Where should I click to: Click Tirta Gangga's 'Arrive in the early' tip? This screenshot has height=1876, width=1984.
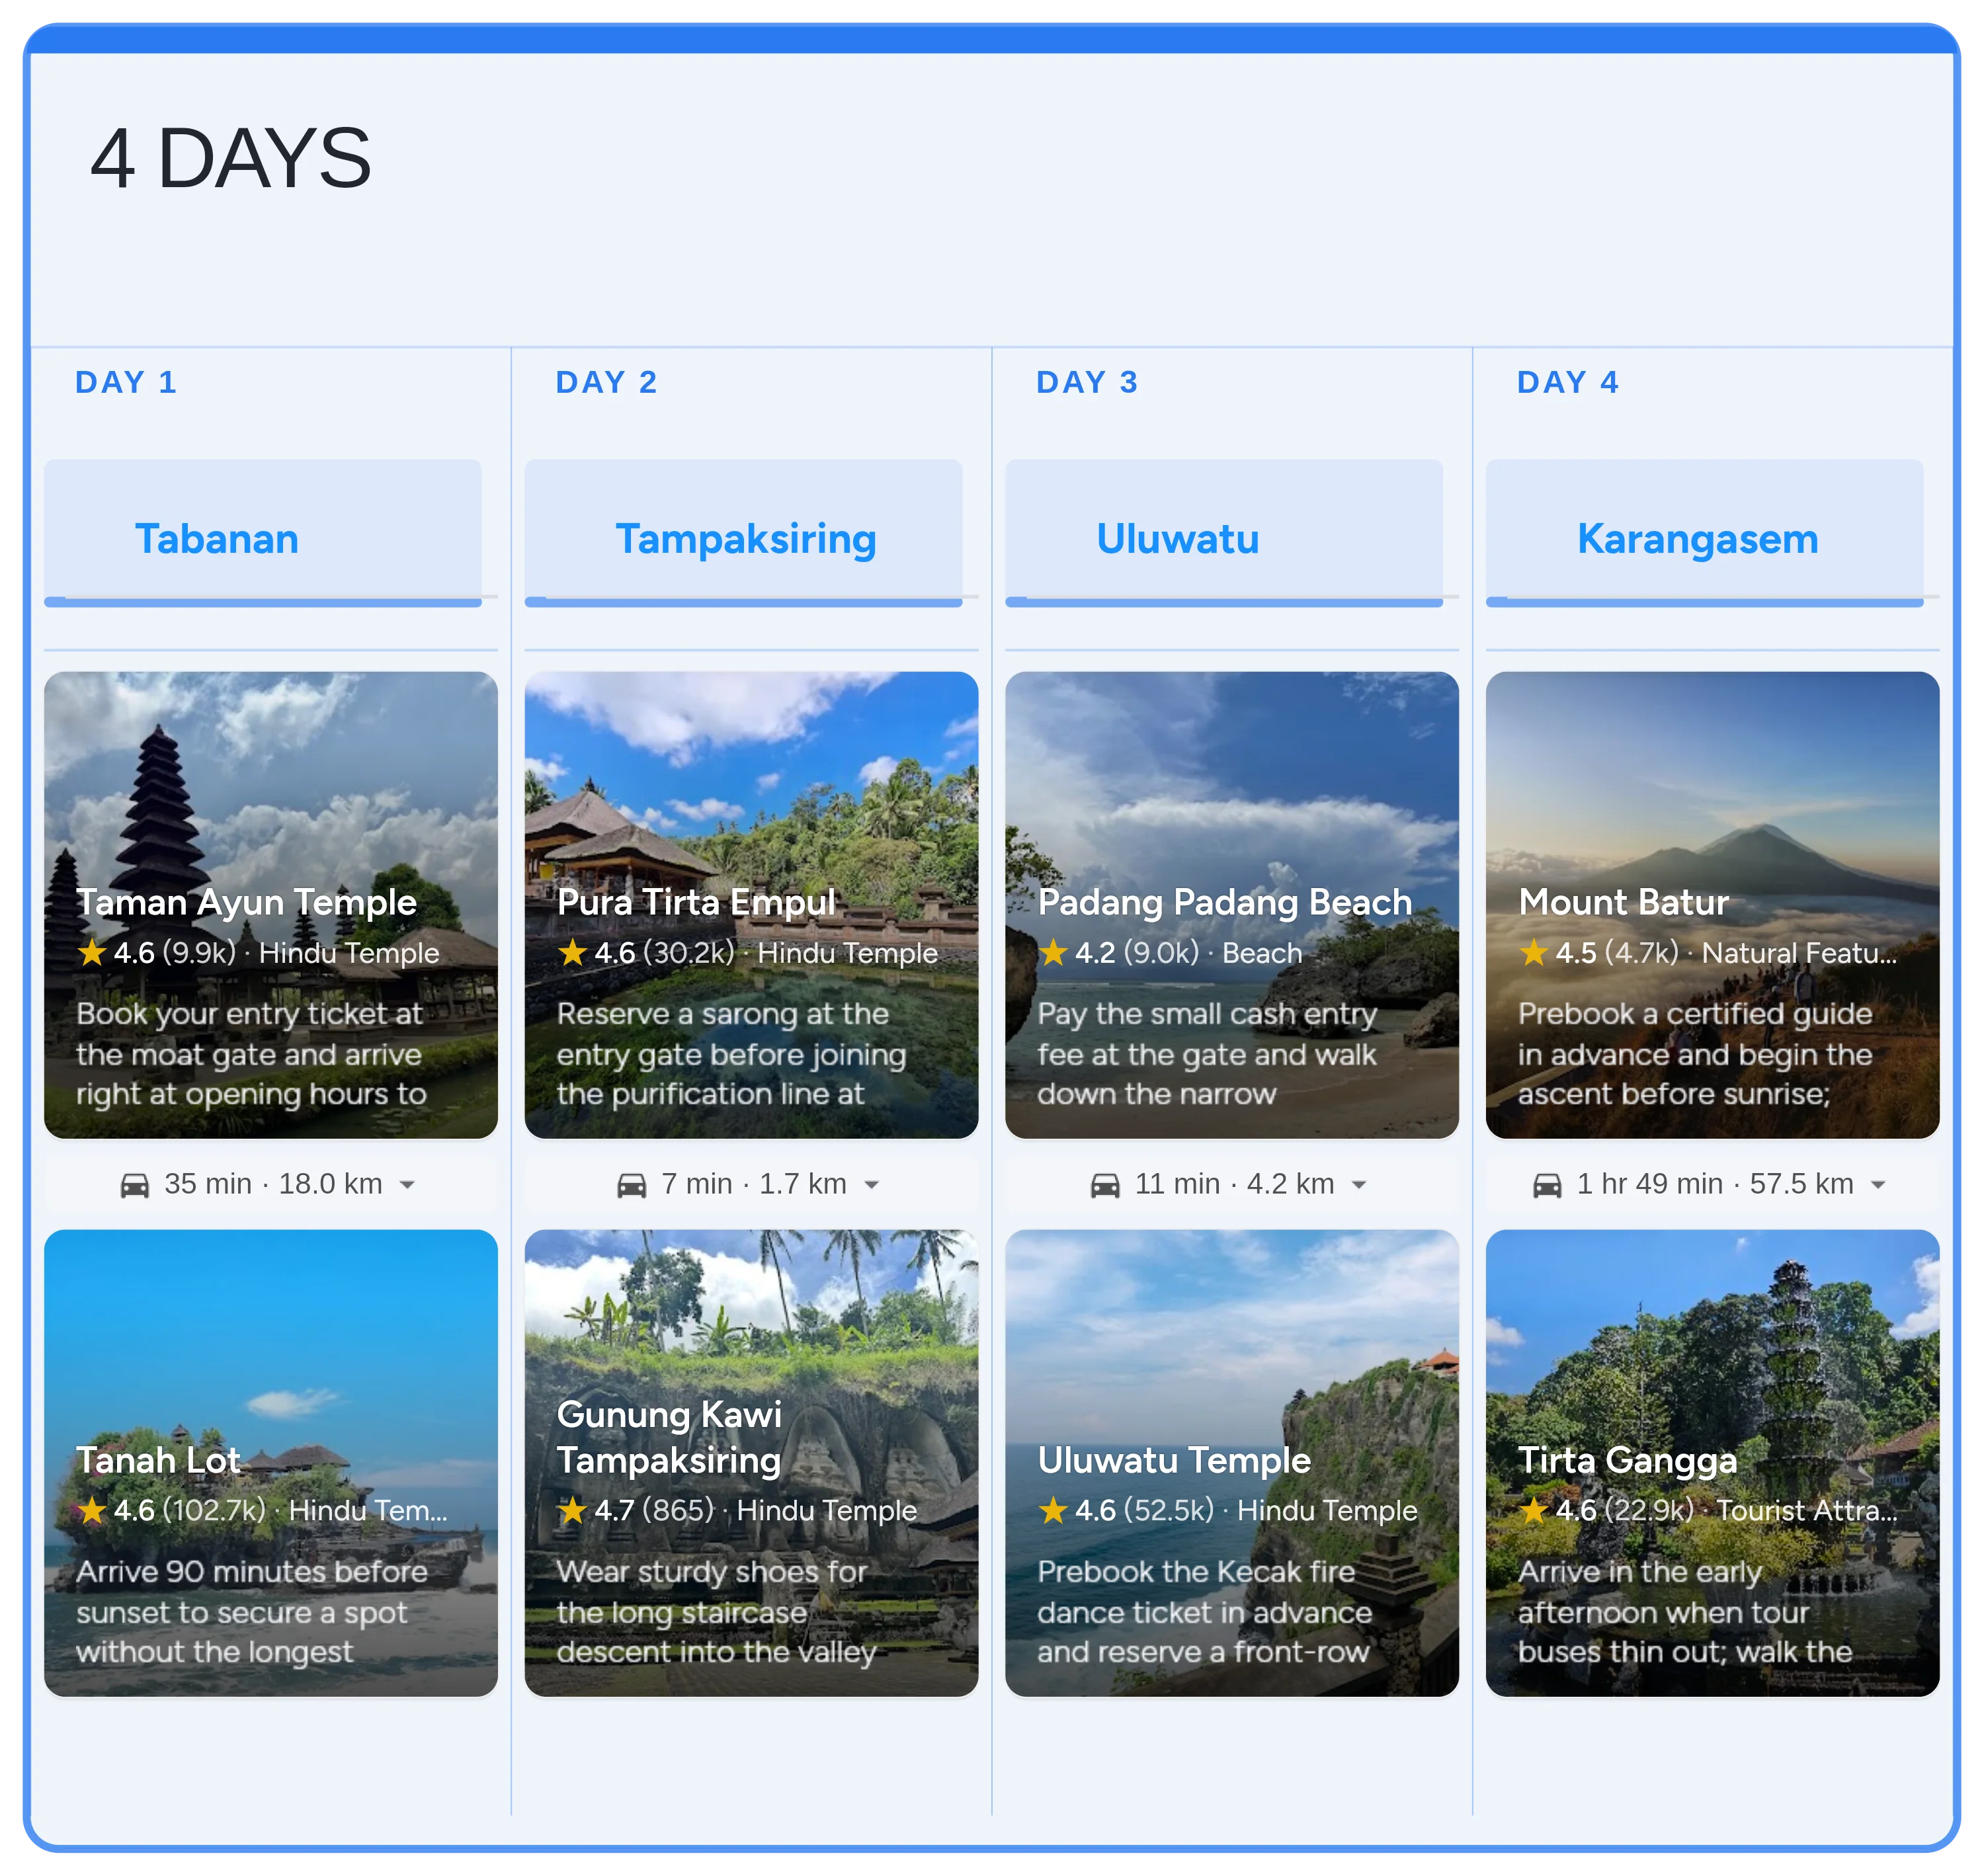[1685, 1612]
